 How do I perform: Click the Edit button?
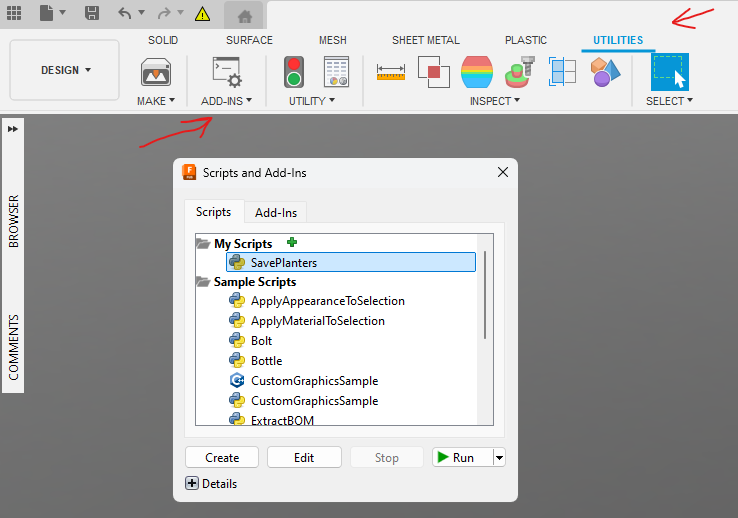point(304,457)
